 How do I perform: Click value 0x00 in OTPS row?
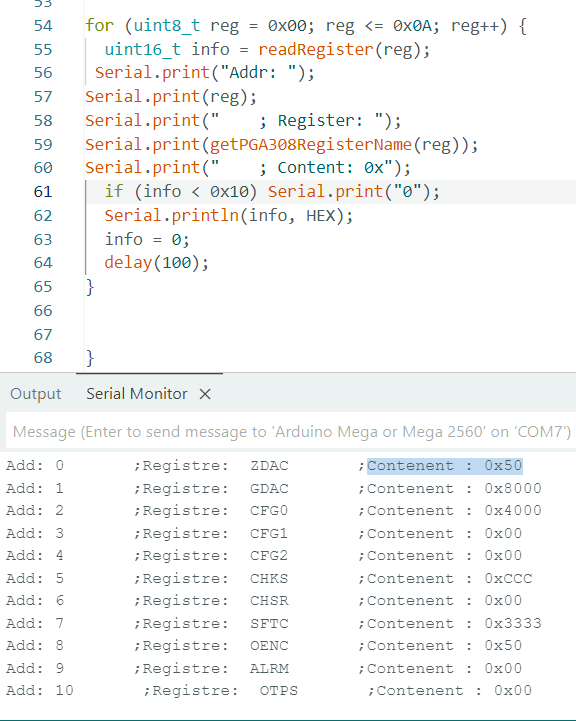click(x=513, y=691)
